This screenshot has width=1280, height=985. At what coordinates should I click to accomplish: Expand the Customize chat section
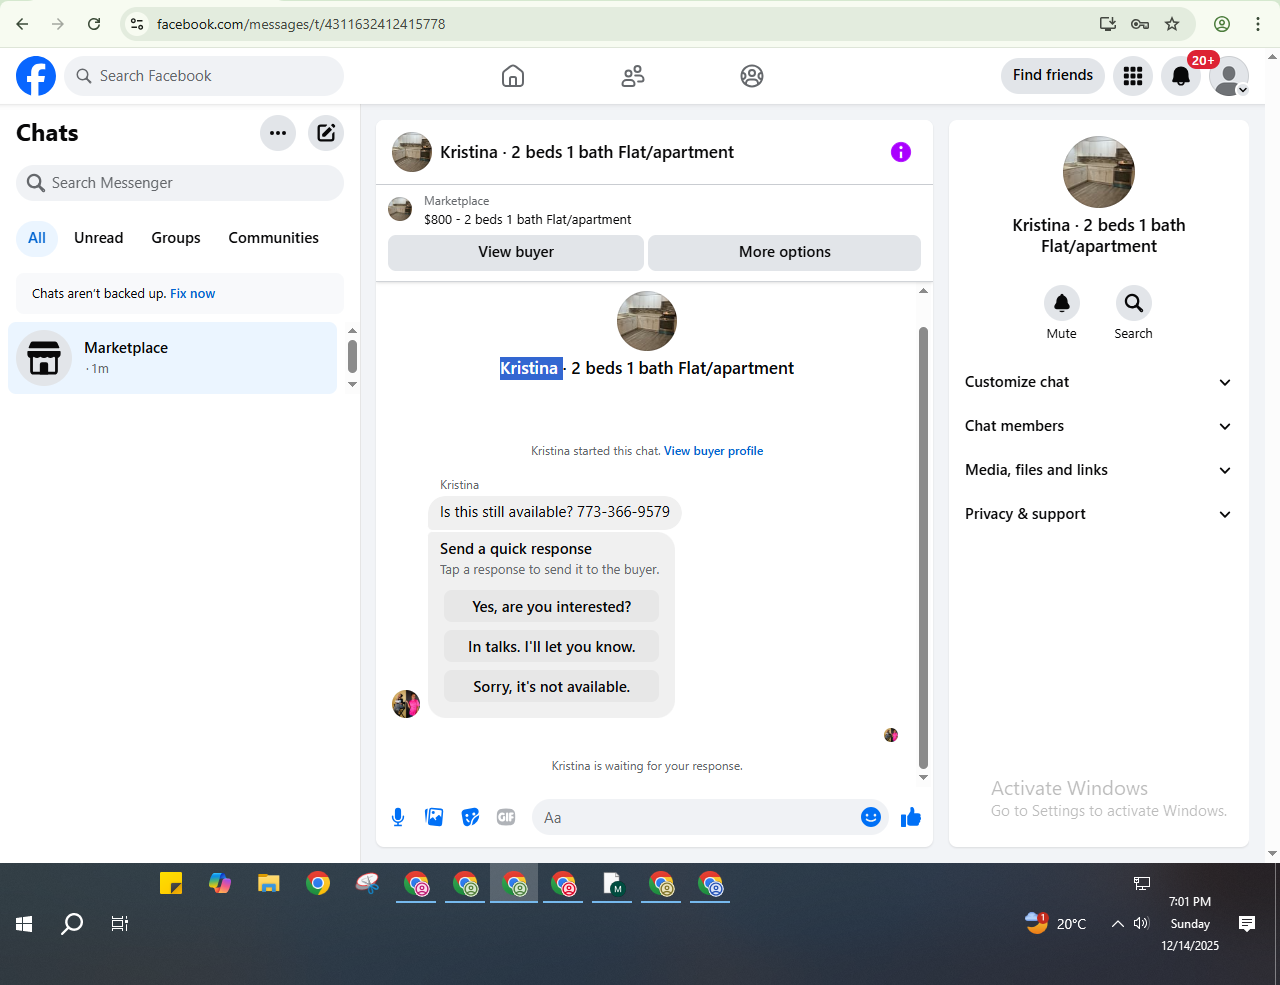click(x=1098, y=382)
